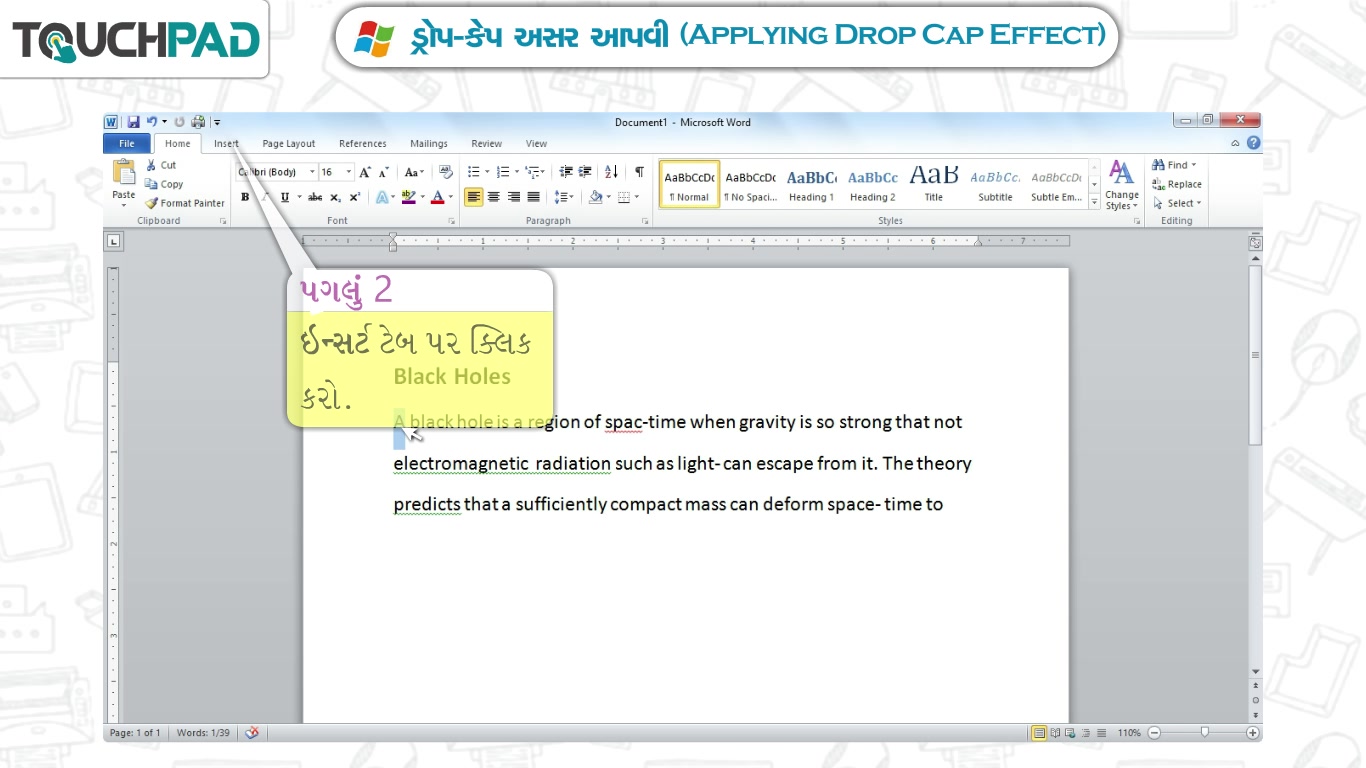This screenshot has height=768, width=1366.
Task: Clear formatting from selection
Action: pyautogui.click(x=446, y=172)
